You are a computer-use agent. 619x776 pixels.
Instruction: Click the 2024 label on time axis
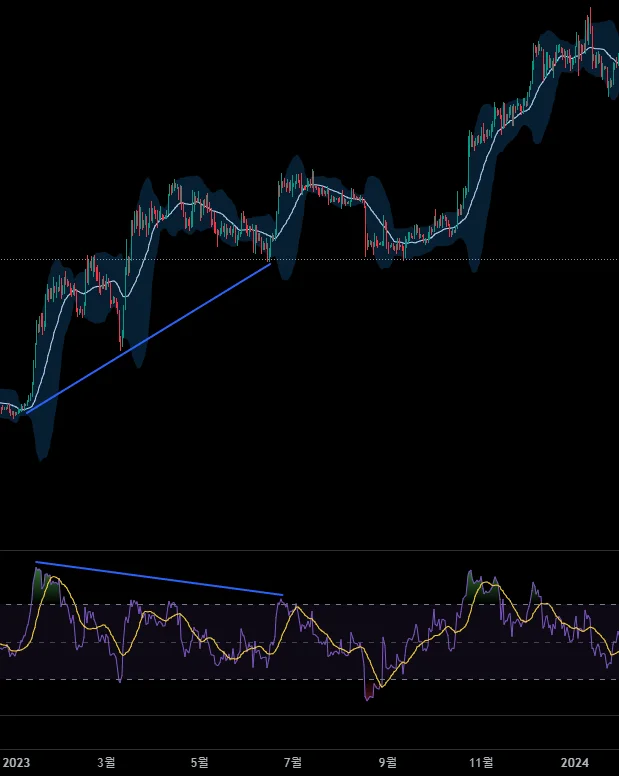click(x=574, y=763)
